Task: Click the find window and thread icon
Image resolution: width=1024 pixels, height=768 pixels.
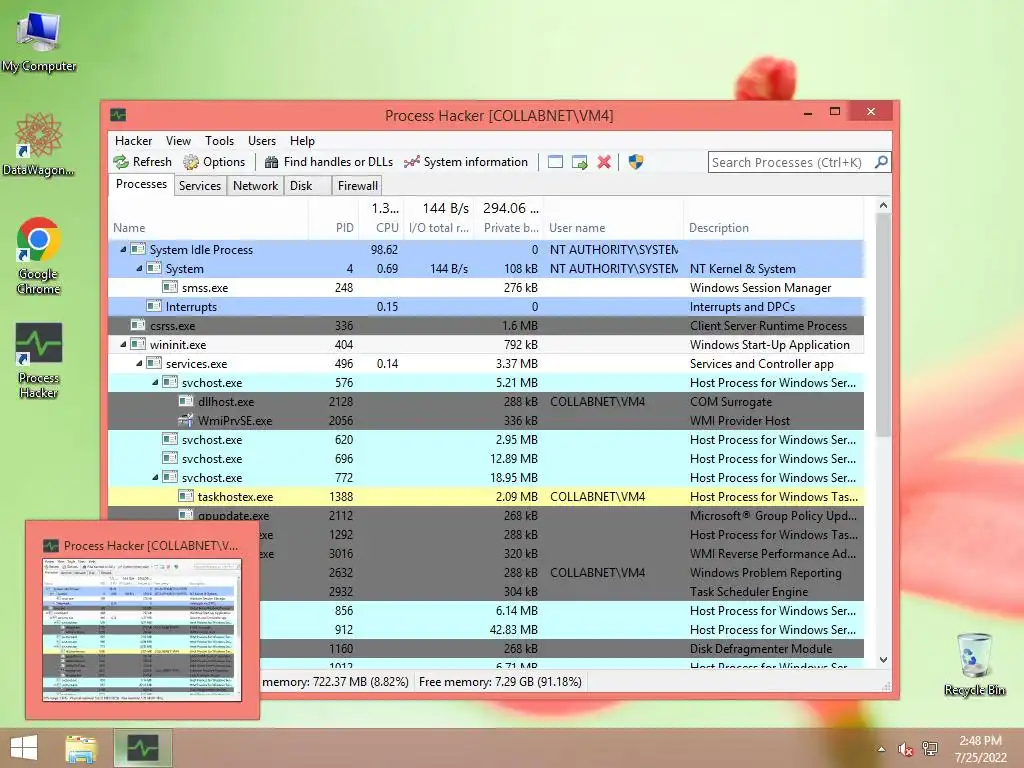Action: [x=579, y=162]
